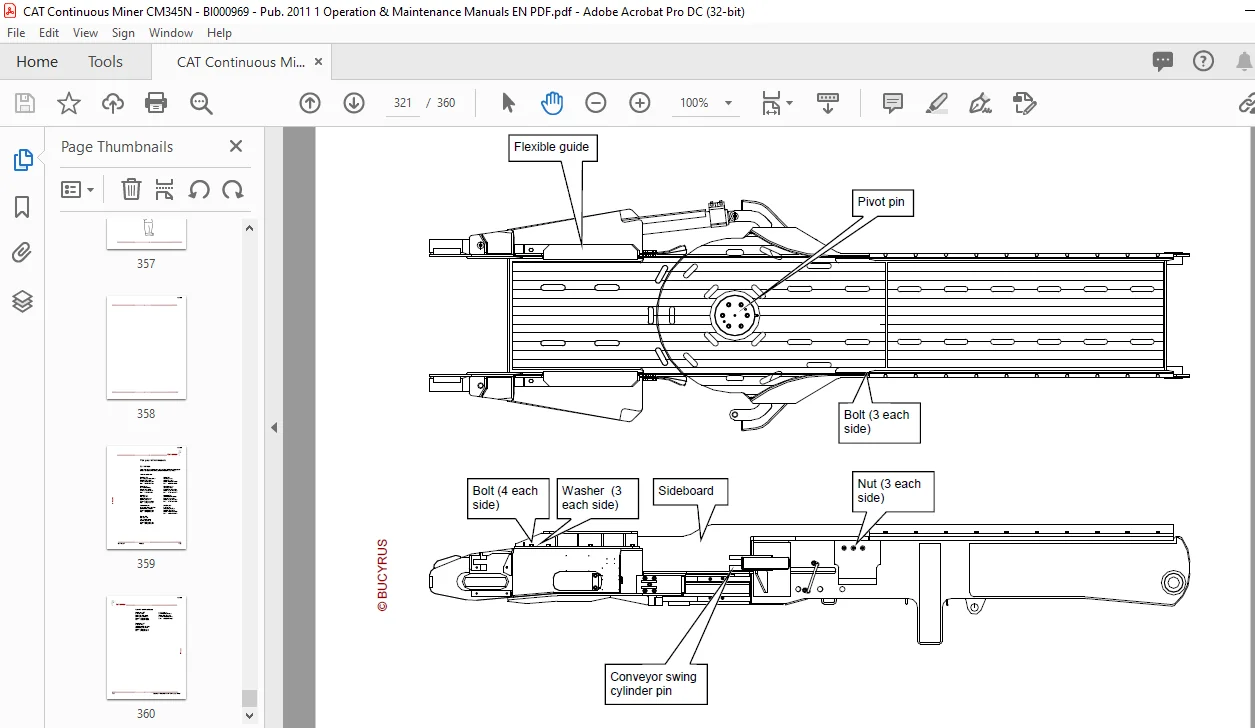Click the 'Pivot pin' label

tap(881, 202)
